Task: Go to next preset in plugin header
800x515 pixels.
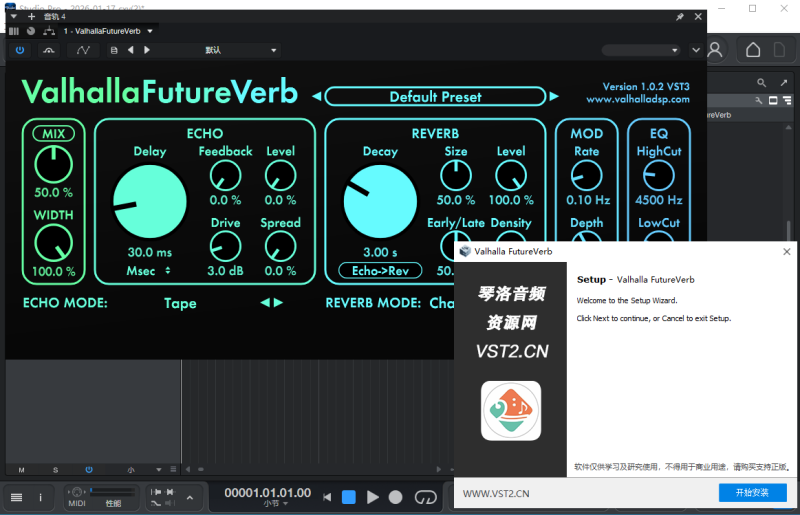Action: pyautogui.click(x=147, y=50)
